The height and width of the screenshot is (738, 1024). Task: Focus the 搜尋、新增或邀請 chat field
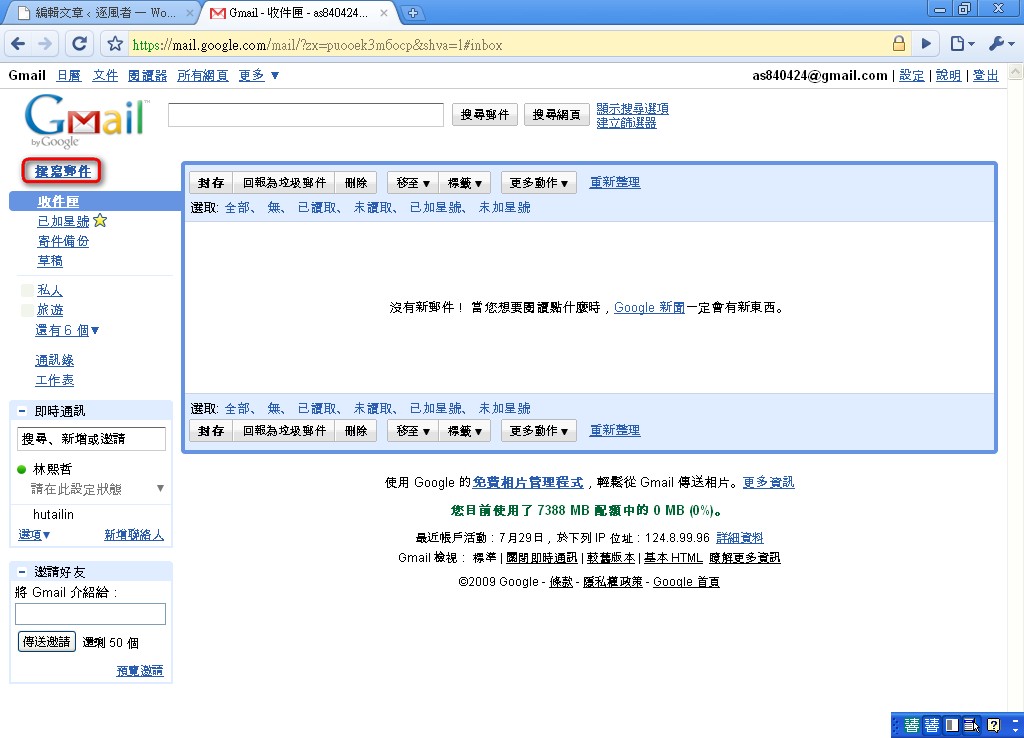coord(91,439)
